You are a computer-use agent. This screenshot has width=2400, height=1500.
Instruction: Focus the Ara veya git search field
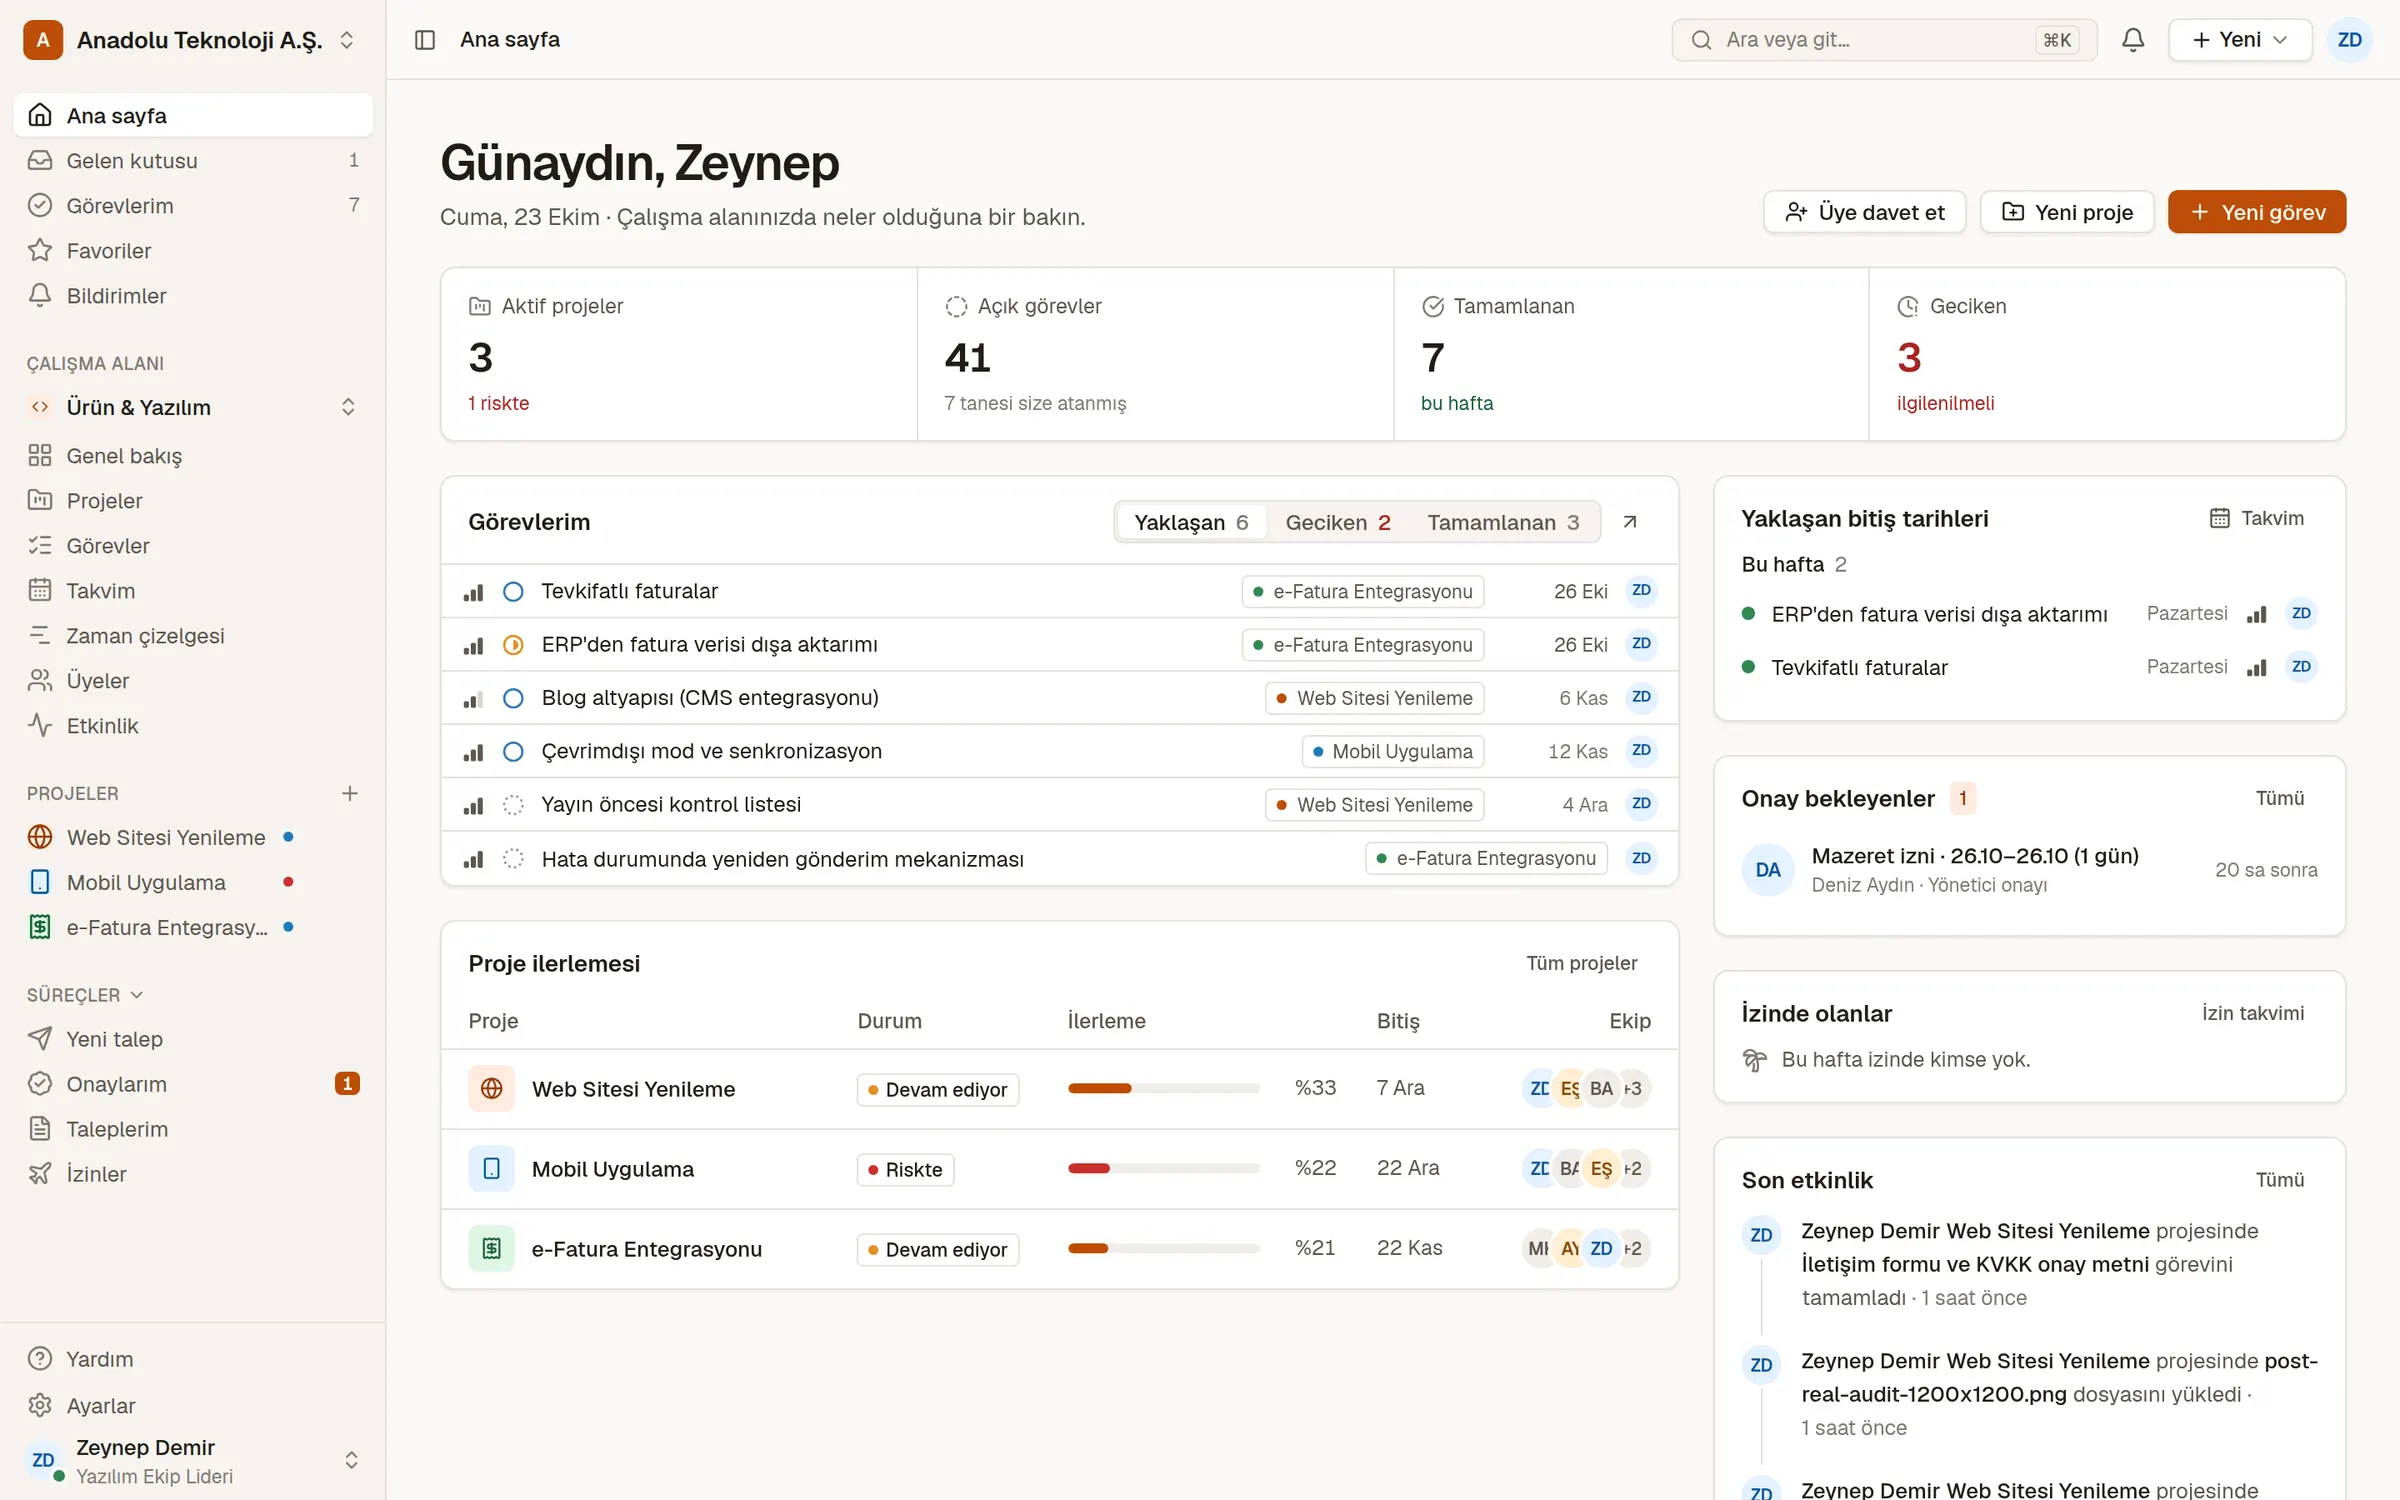click(x=1884, y=40)
